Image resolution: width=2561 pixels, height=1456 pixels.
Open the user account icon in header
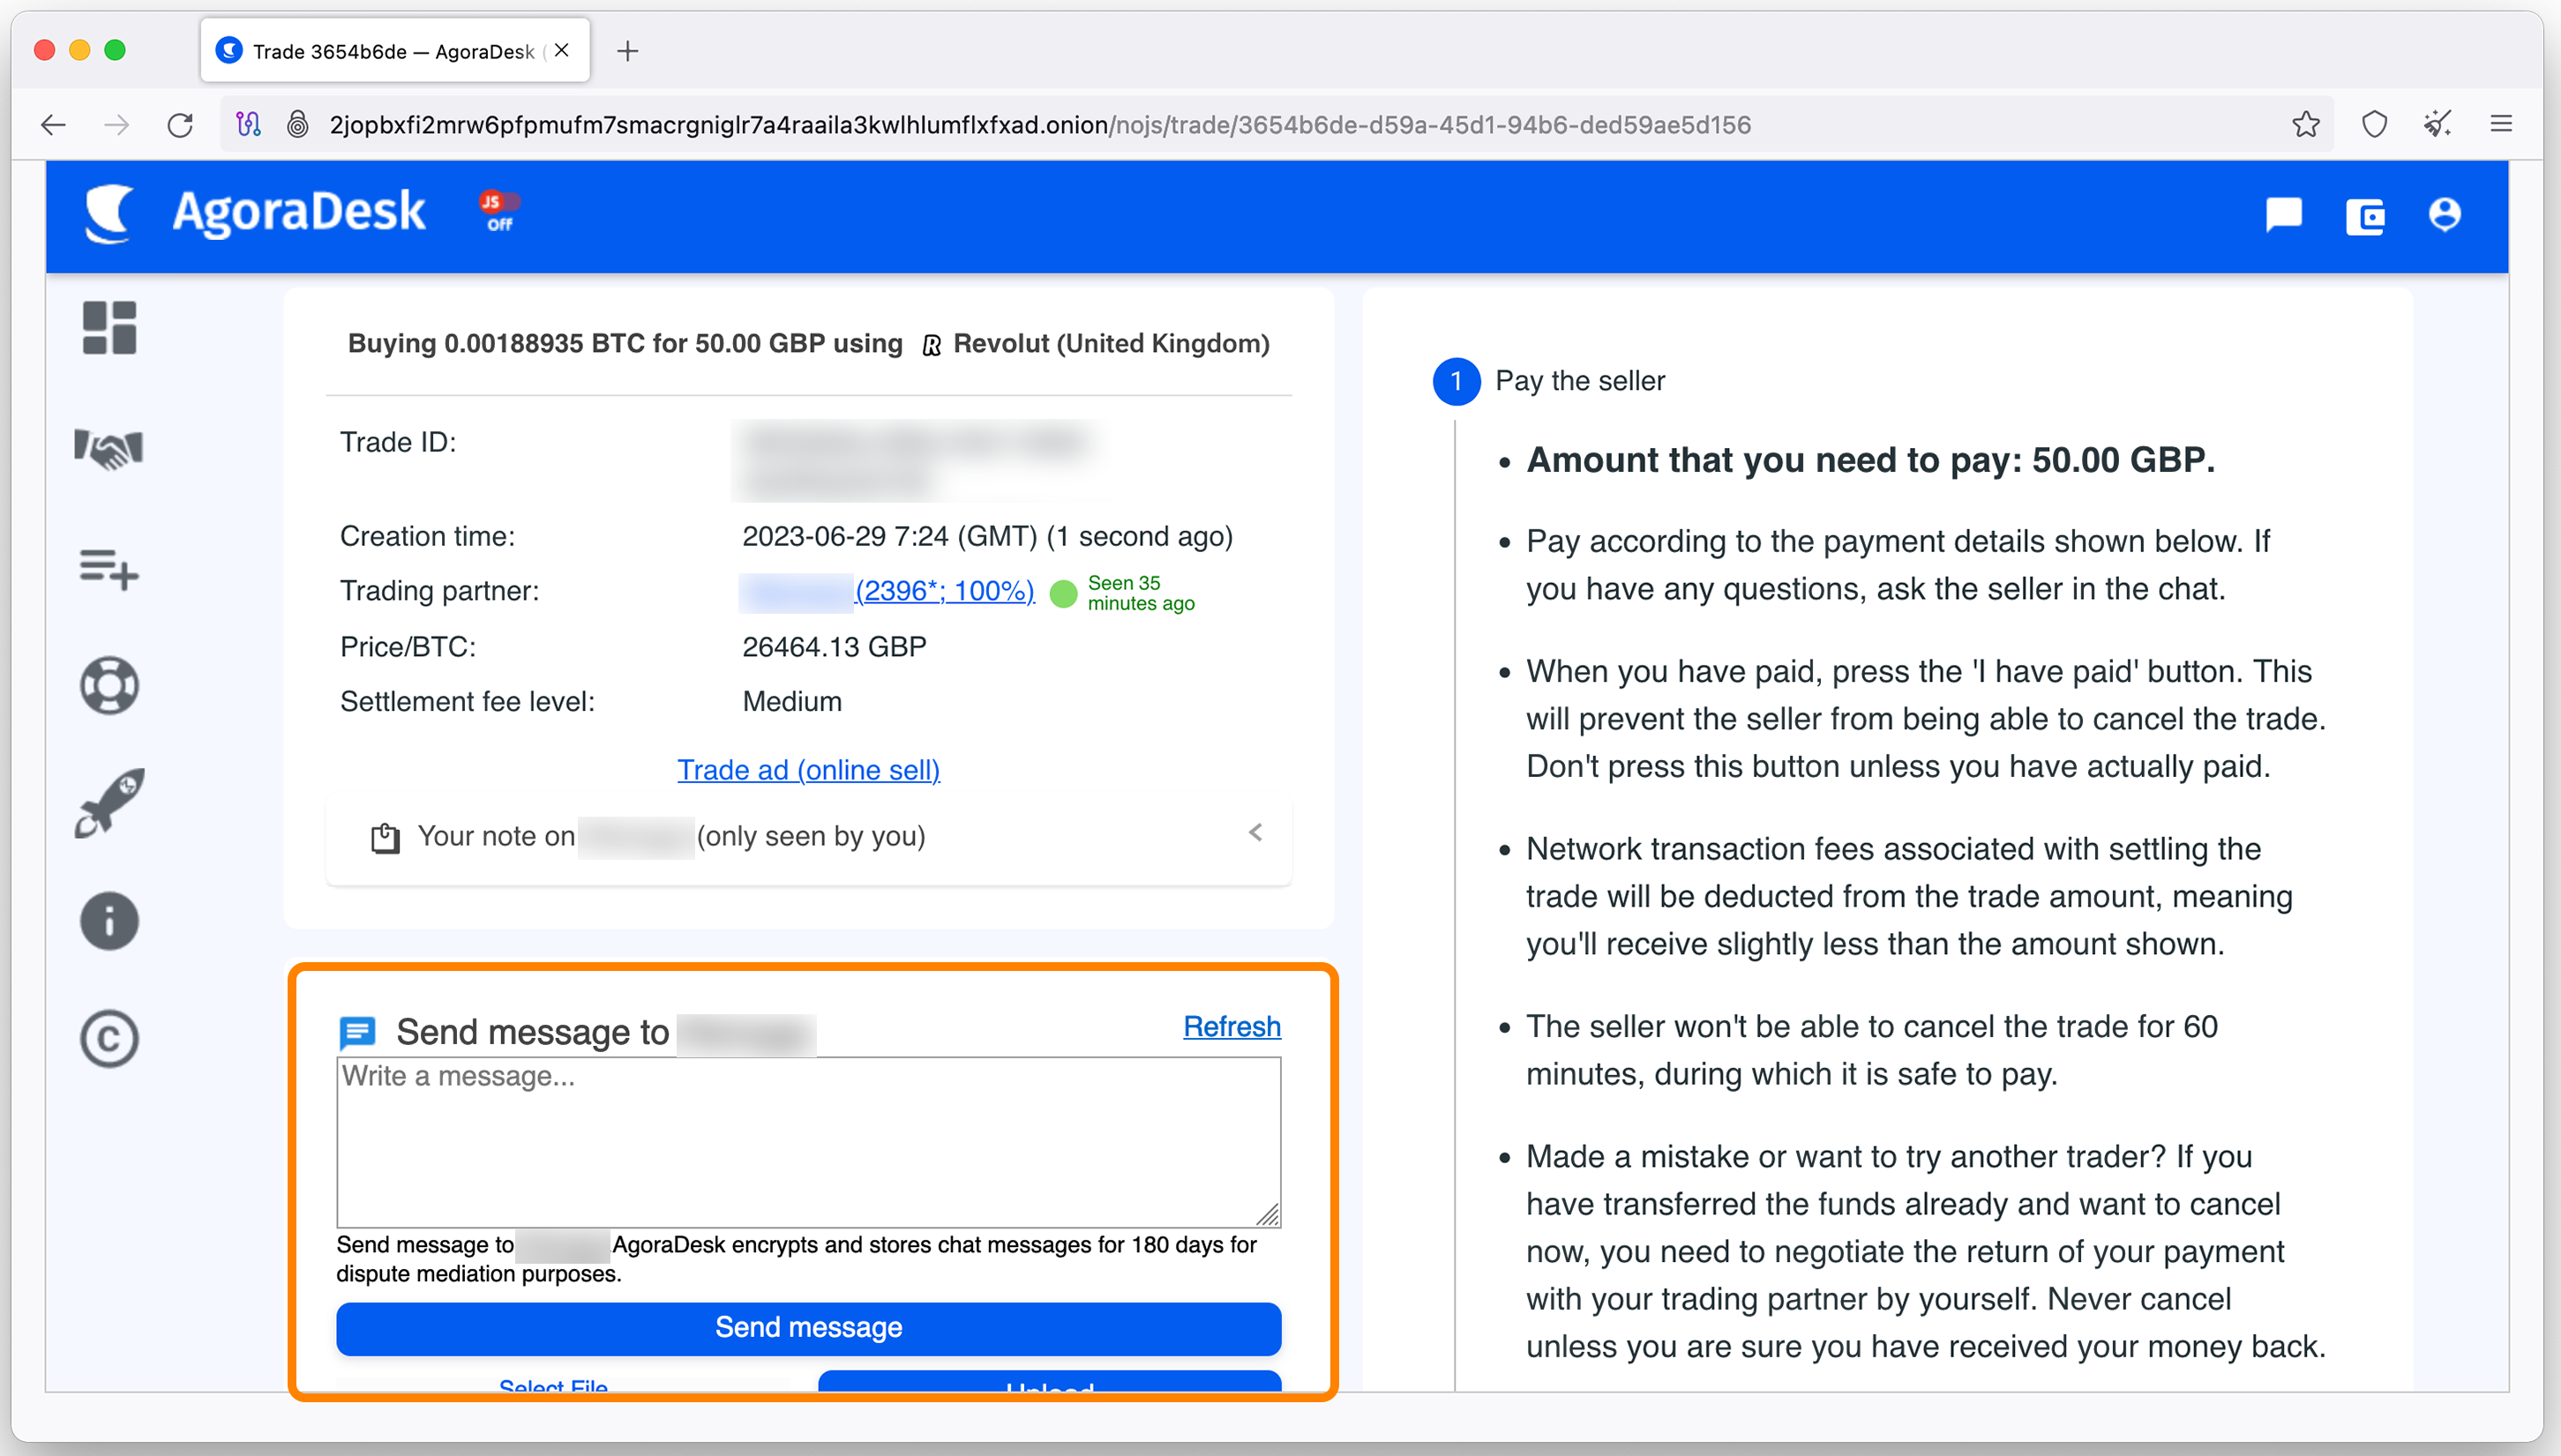click(2445, 215)
